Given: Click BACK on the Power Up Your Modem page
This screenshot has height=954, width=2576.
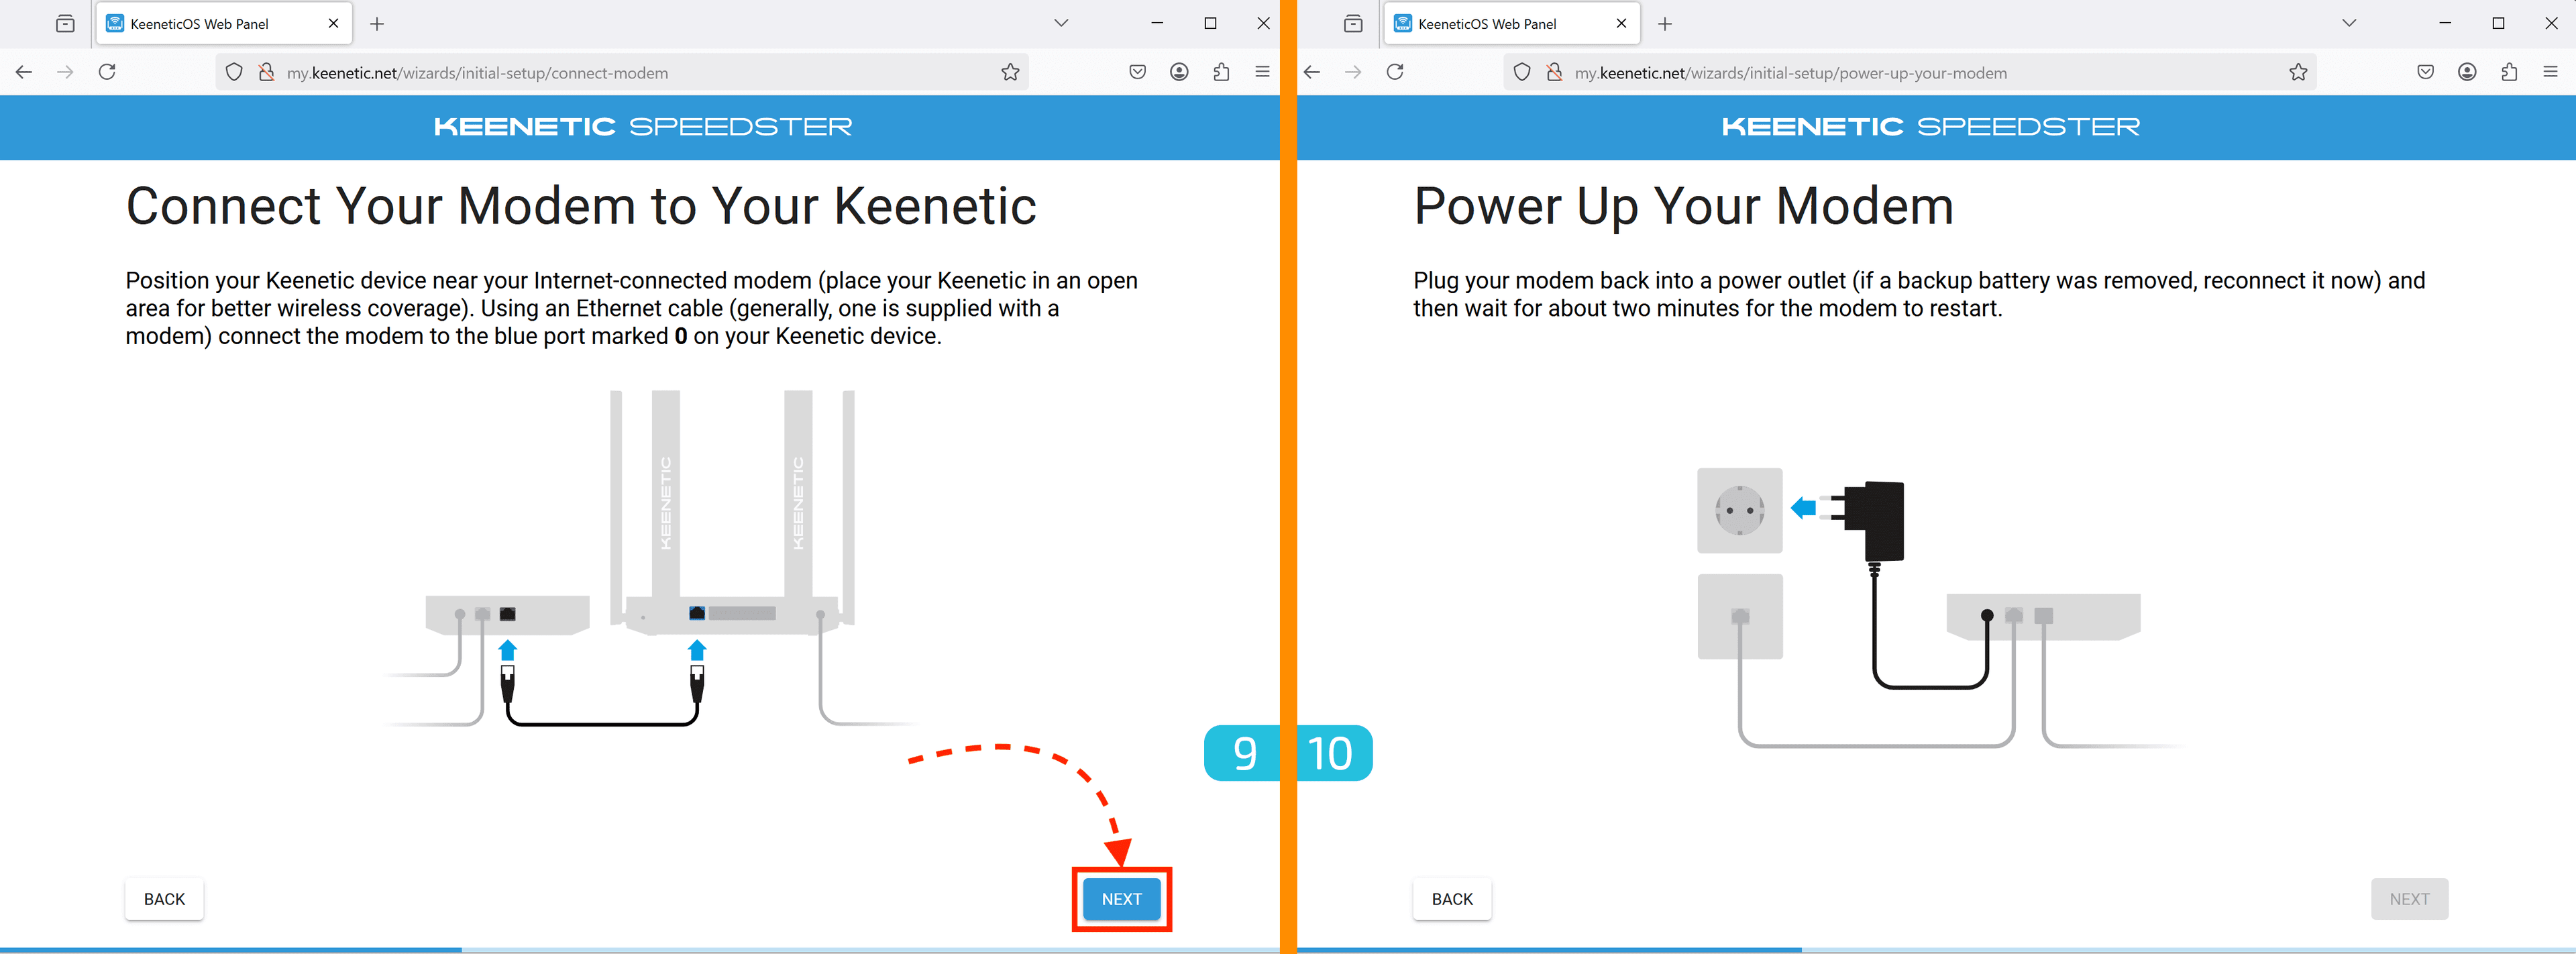Looking at the screenshot, I should pos(1451,898).
